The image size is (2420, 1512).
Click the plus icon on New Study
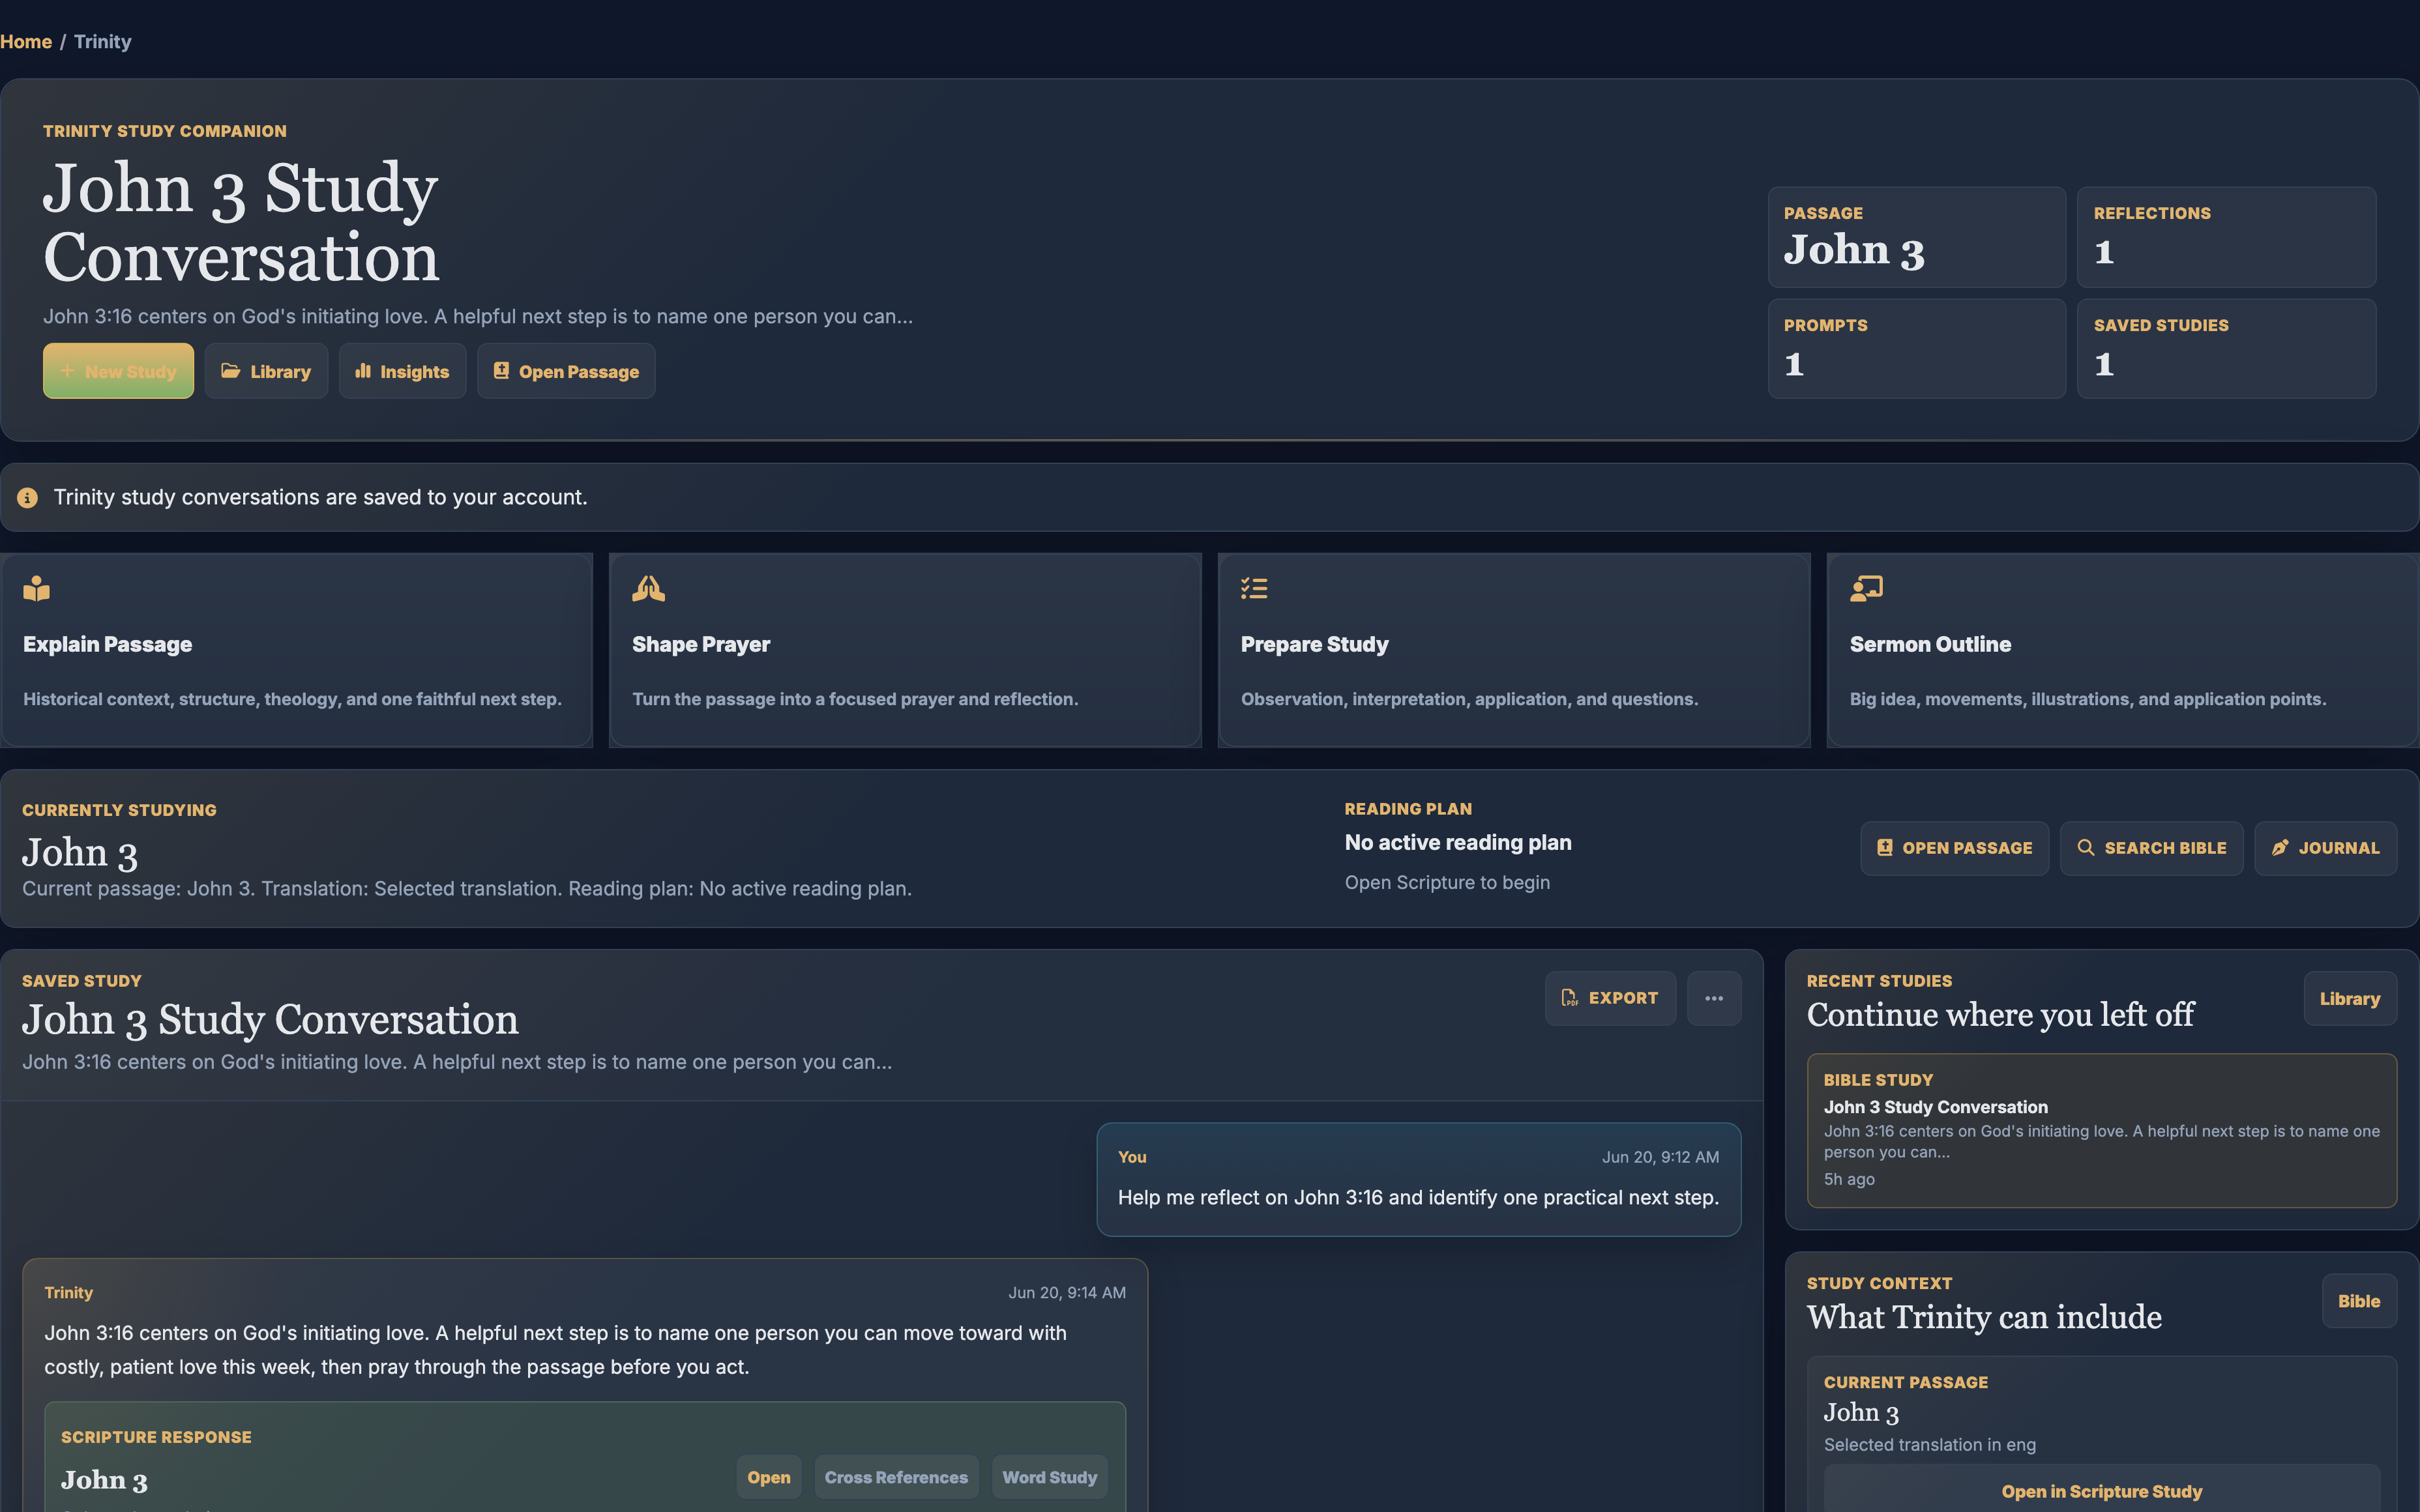67,371
